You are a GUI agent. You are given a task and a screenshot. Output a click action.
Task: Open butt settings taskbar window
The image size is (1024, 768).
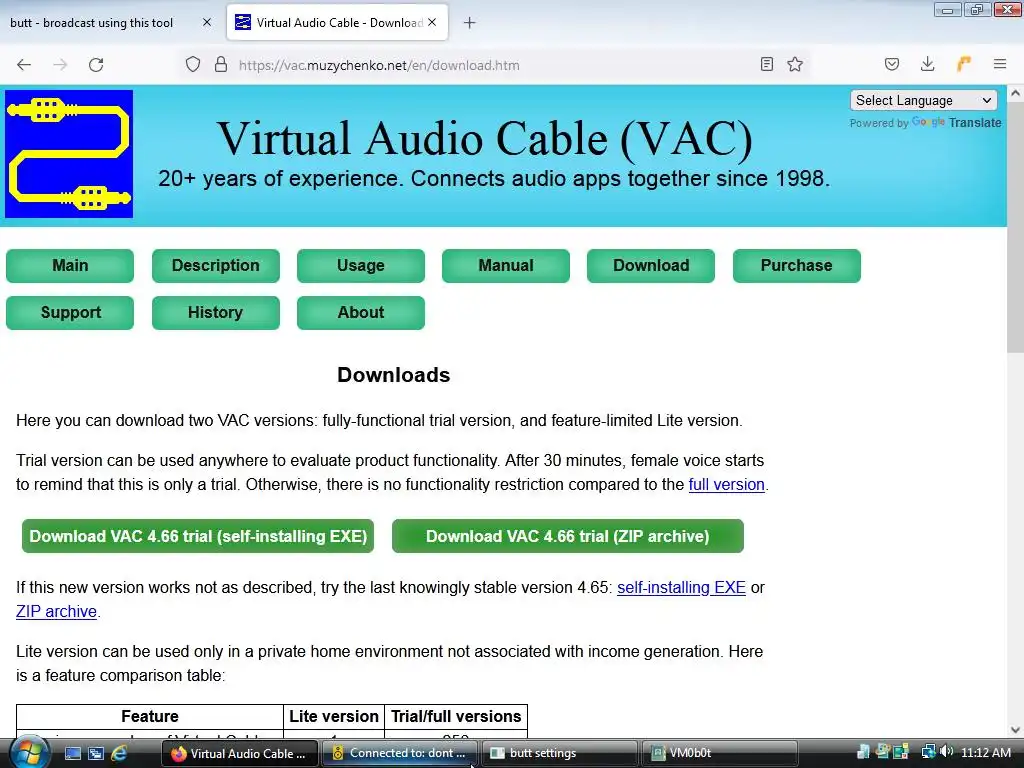pos(560,754)
